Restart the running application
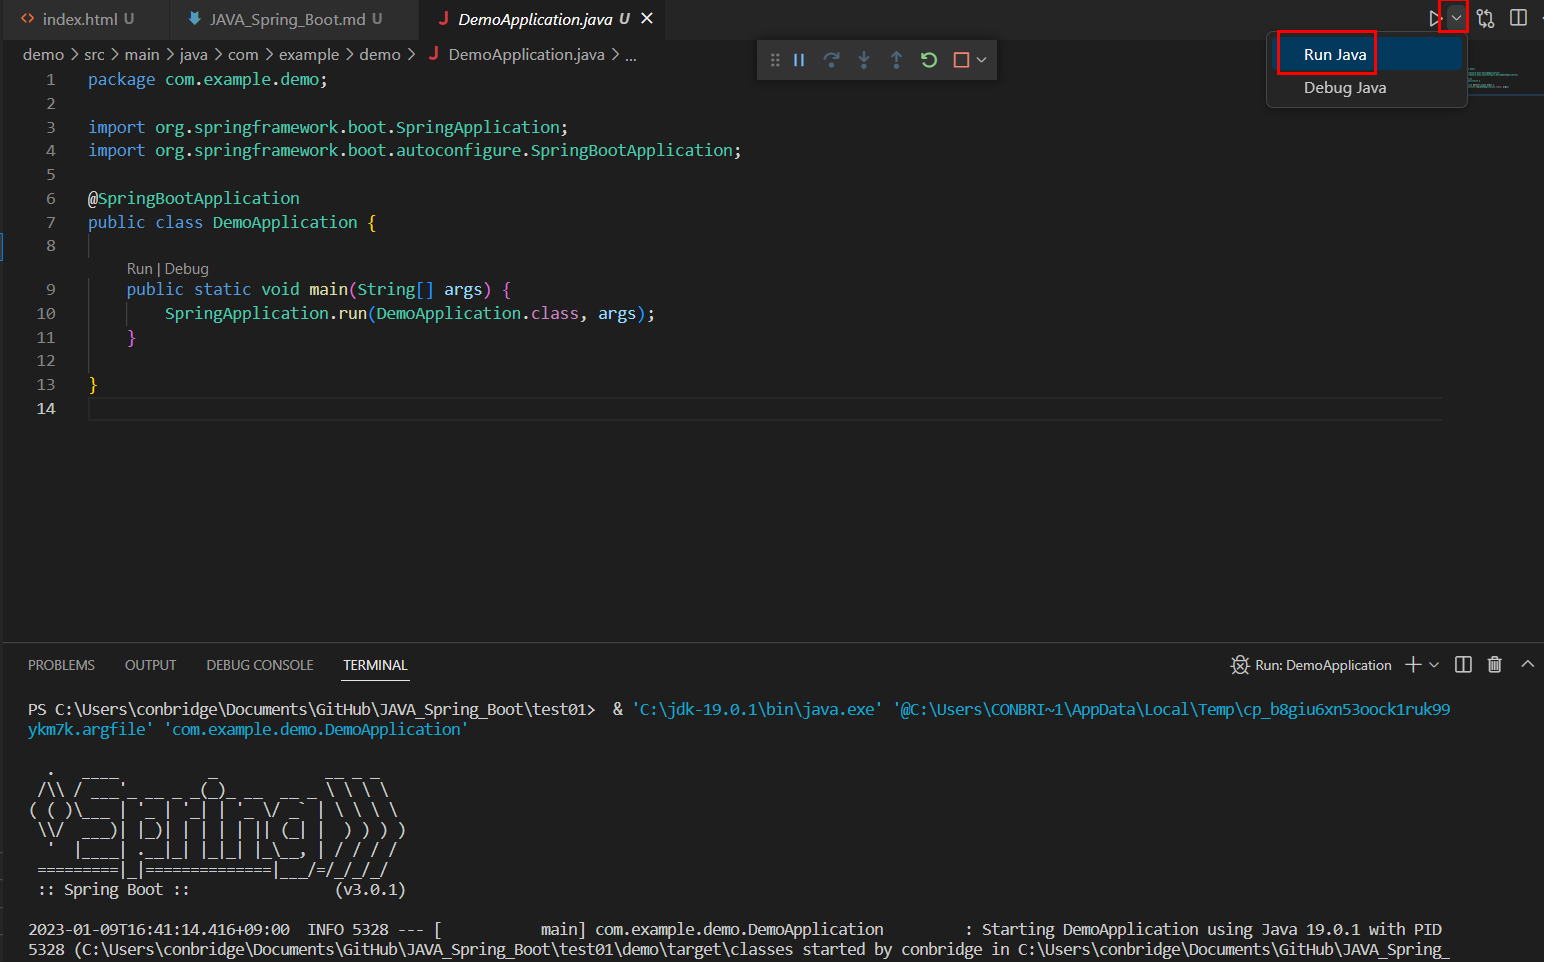1544x962 pixels. pos(929,60)
